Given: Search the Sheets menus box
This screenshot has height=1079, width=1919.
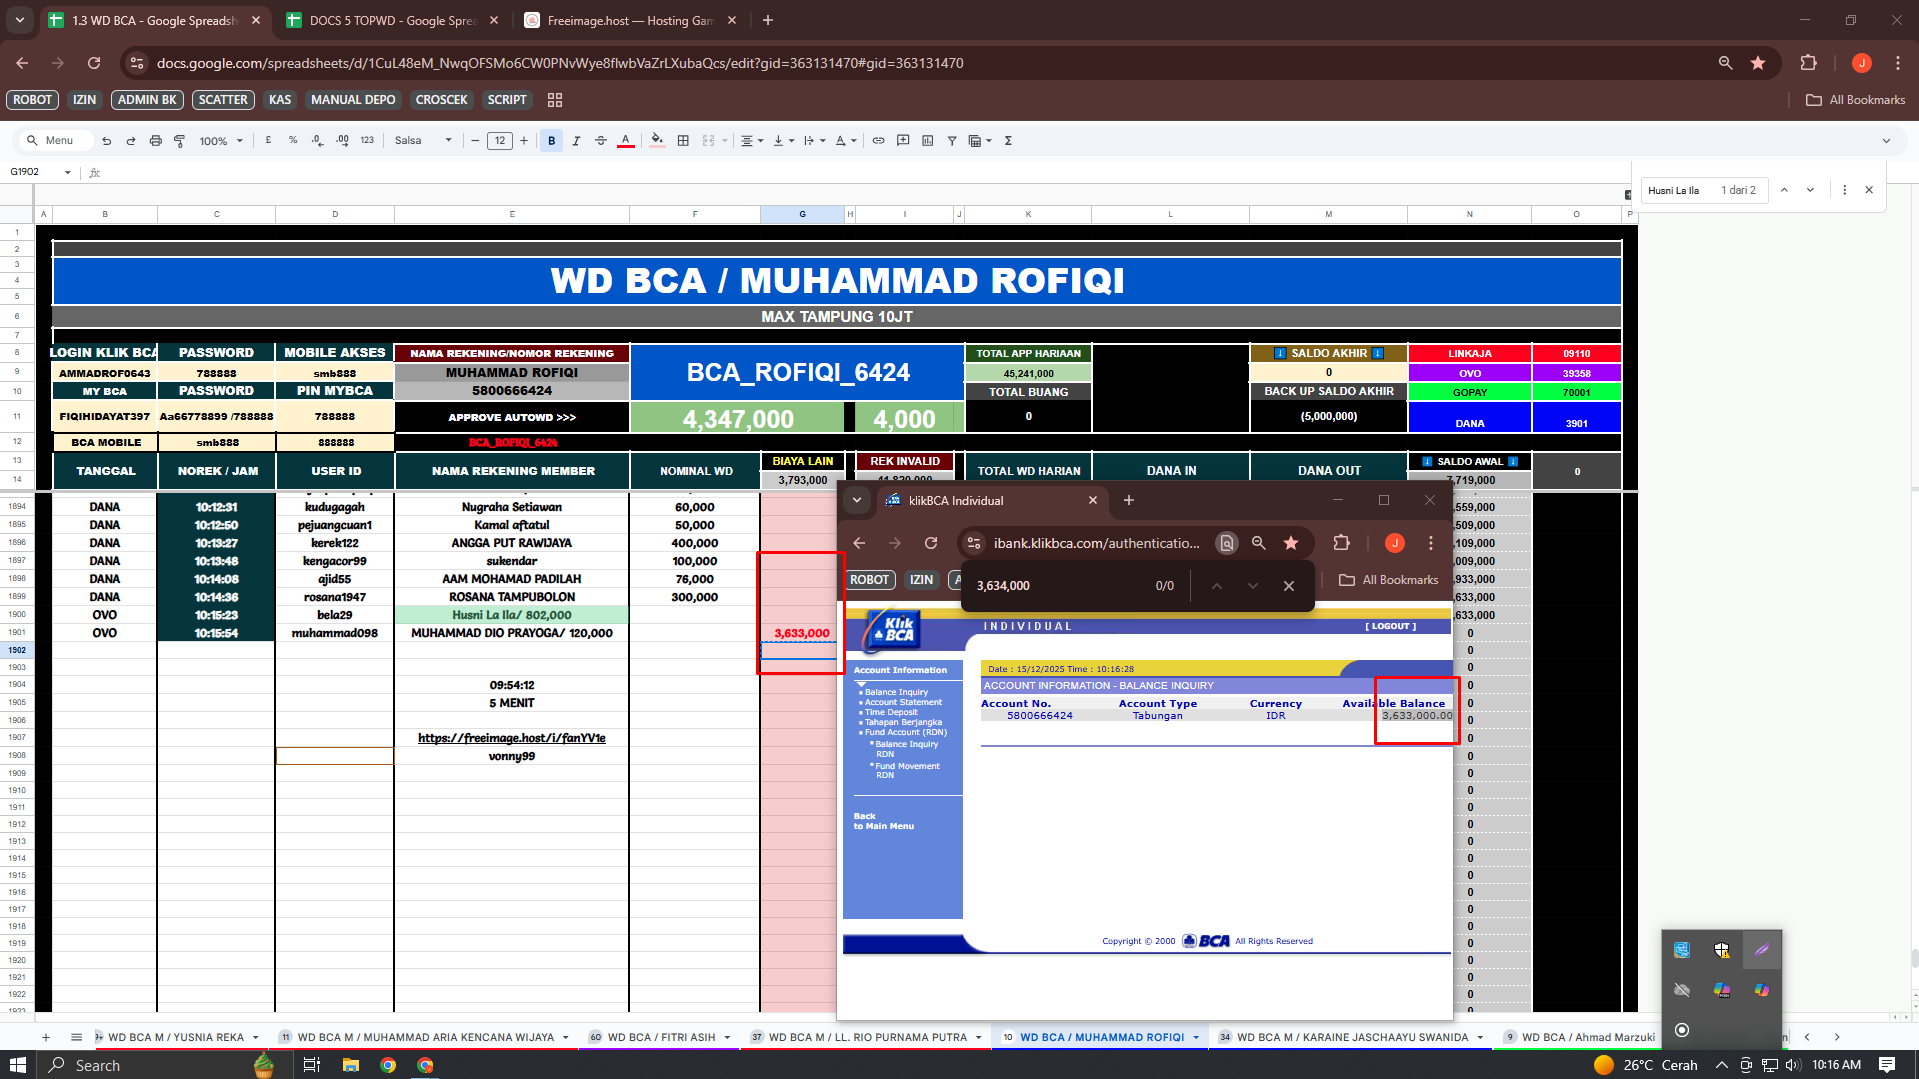Looking at the screenshot, I should [56, 141].
